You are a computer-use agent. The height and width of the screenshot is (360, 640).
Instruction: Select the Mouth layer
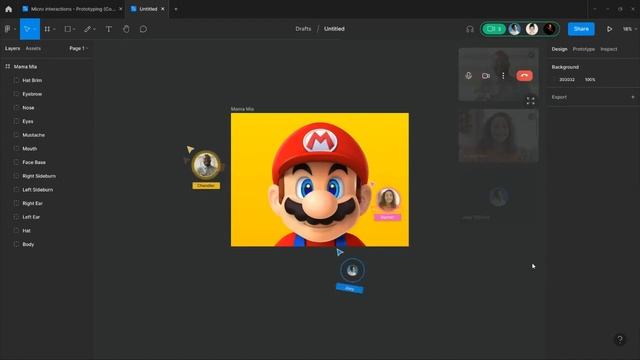[x=30, y=149]
